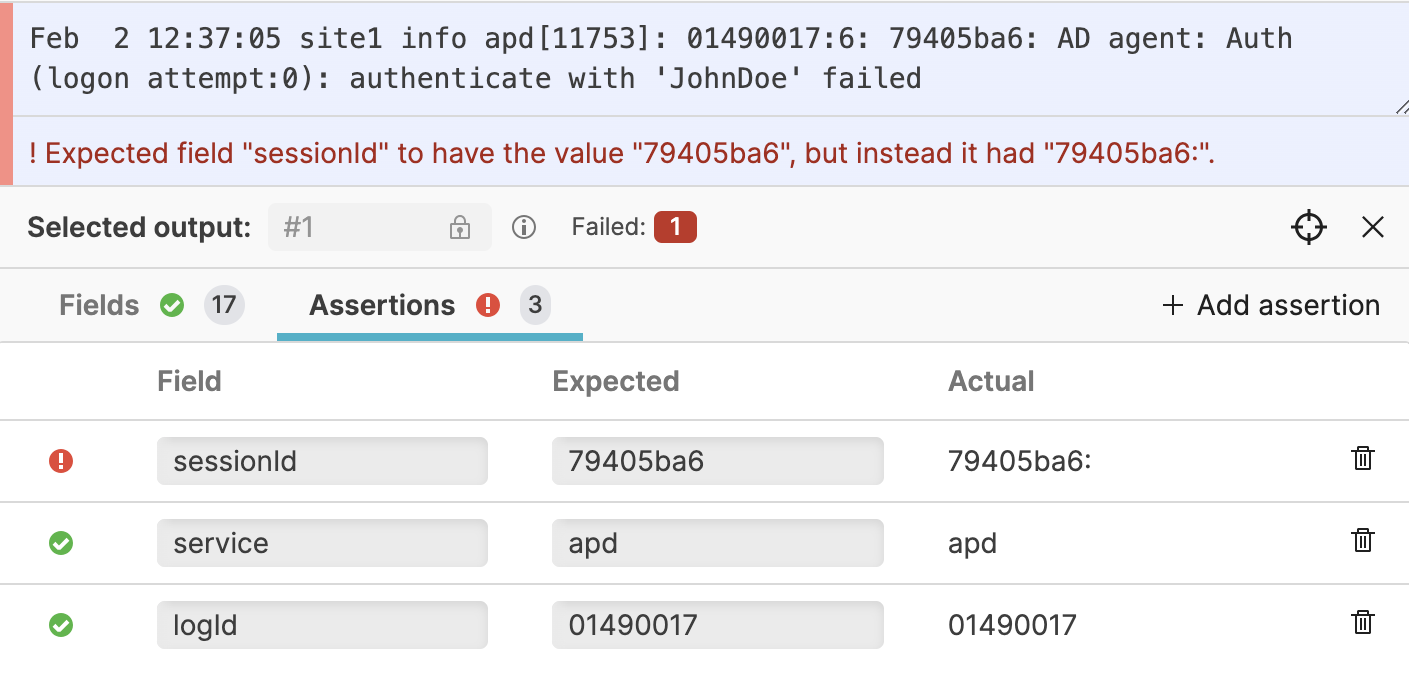Edit the expected value 79405ba6 input

click(717, 460)
